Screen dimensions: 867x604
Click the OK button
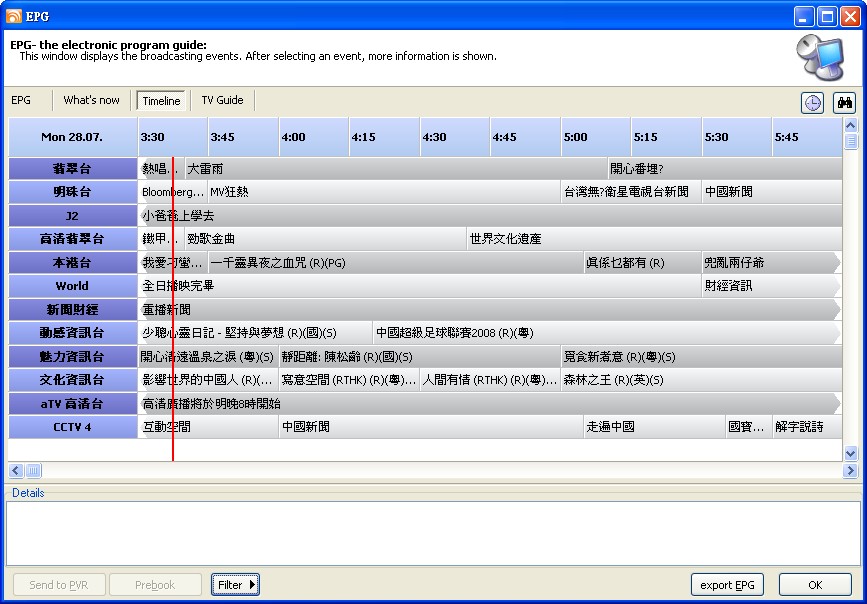coord(814,585)
